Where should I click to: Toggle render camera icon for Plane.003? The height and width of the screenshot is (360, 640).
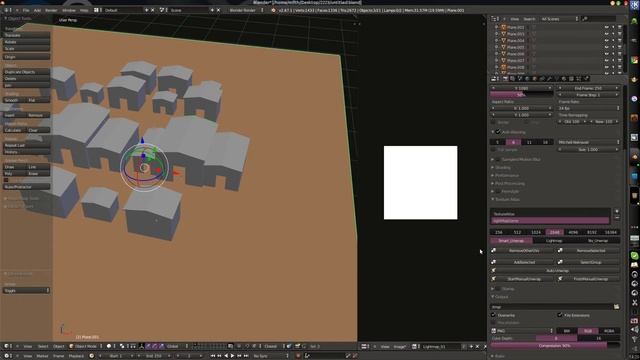(620, 34)
